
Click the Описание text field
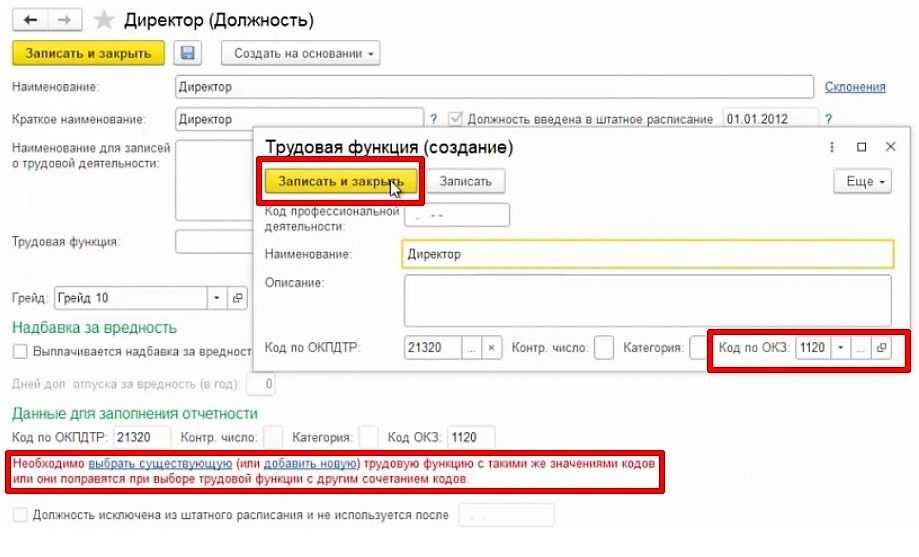(x=647, y=300)
